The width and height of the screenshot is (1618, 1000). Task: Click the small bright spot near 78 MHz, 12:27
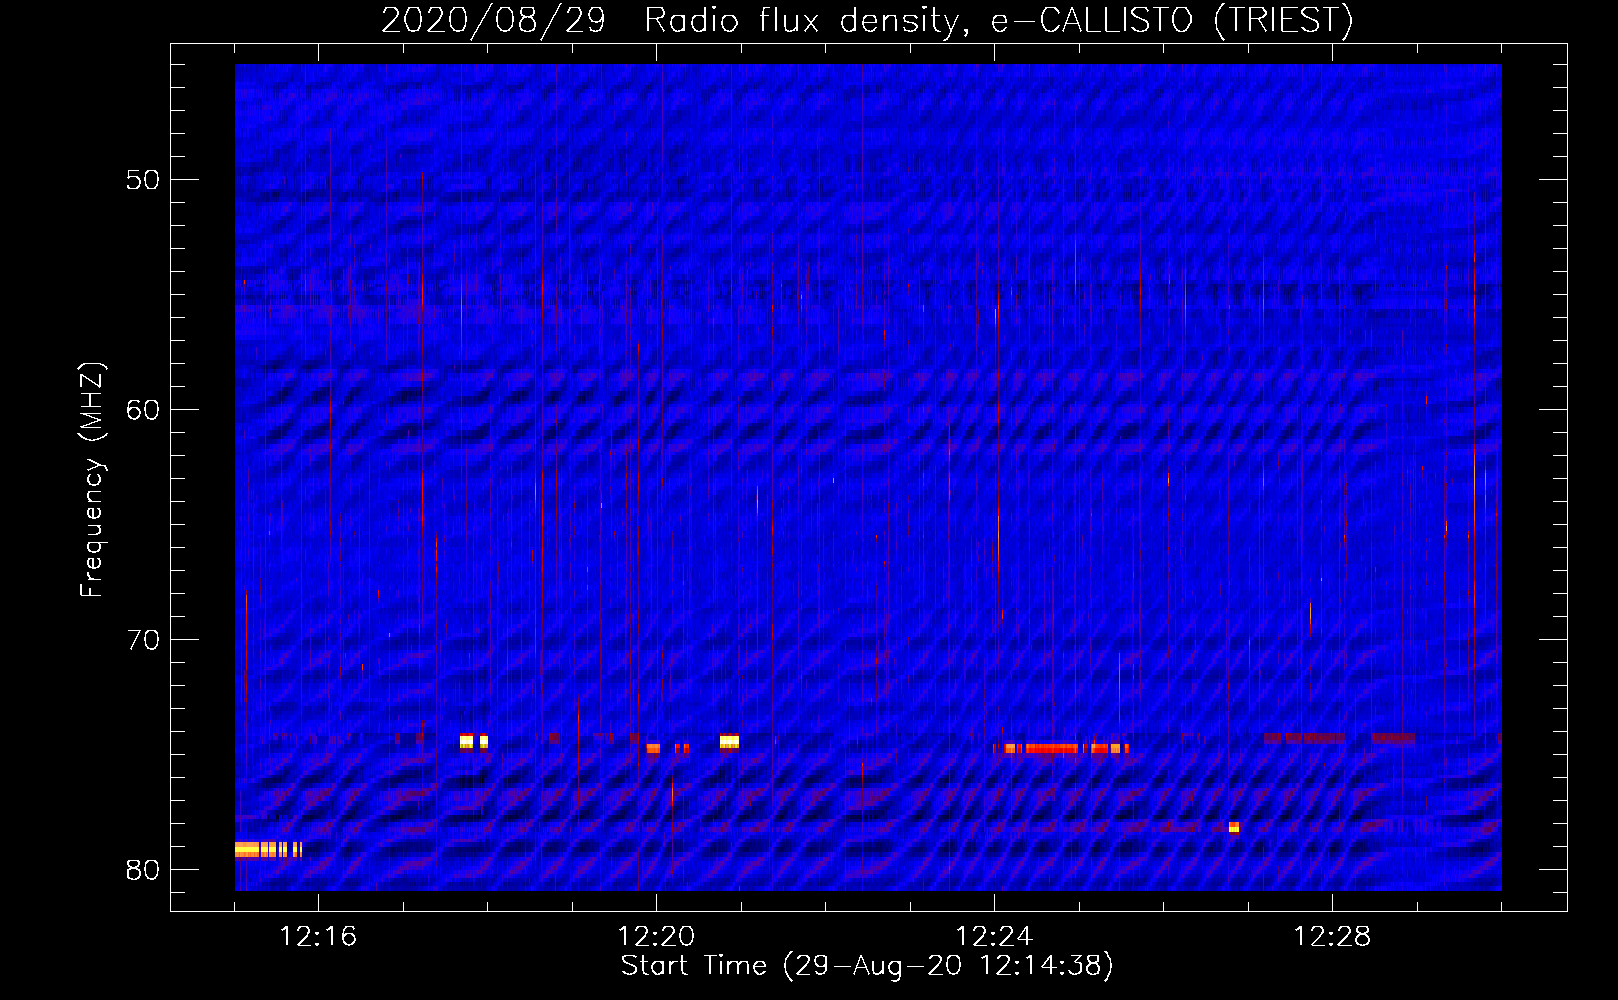tap(1234, 827)
